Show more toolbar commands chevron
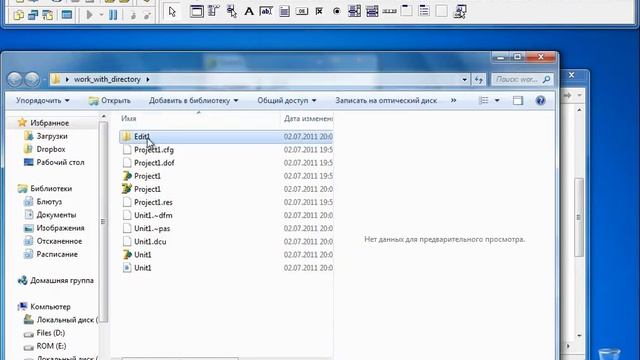The image size is (640, 360). click(x=453, y=100)
